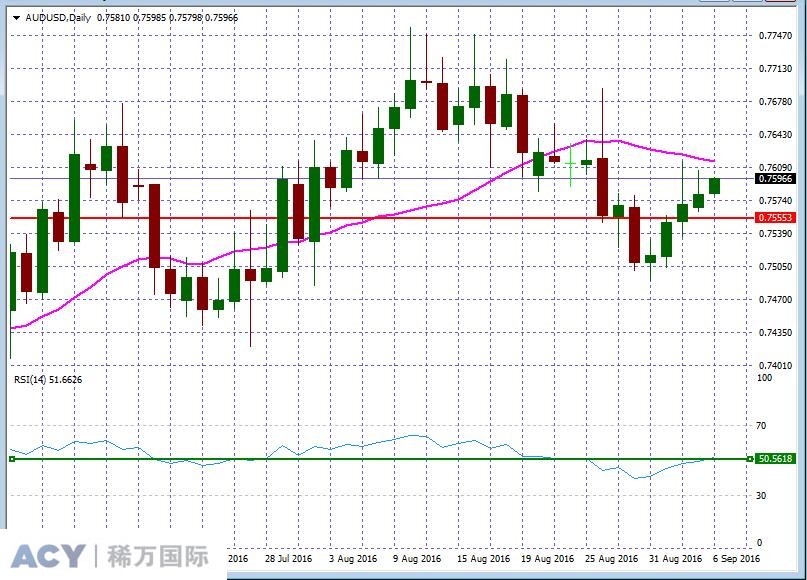
Task: Click the red level label 0.75553
Action: pos(775,218)
